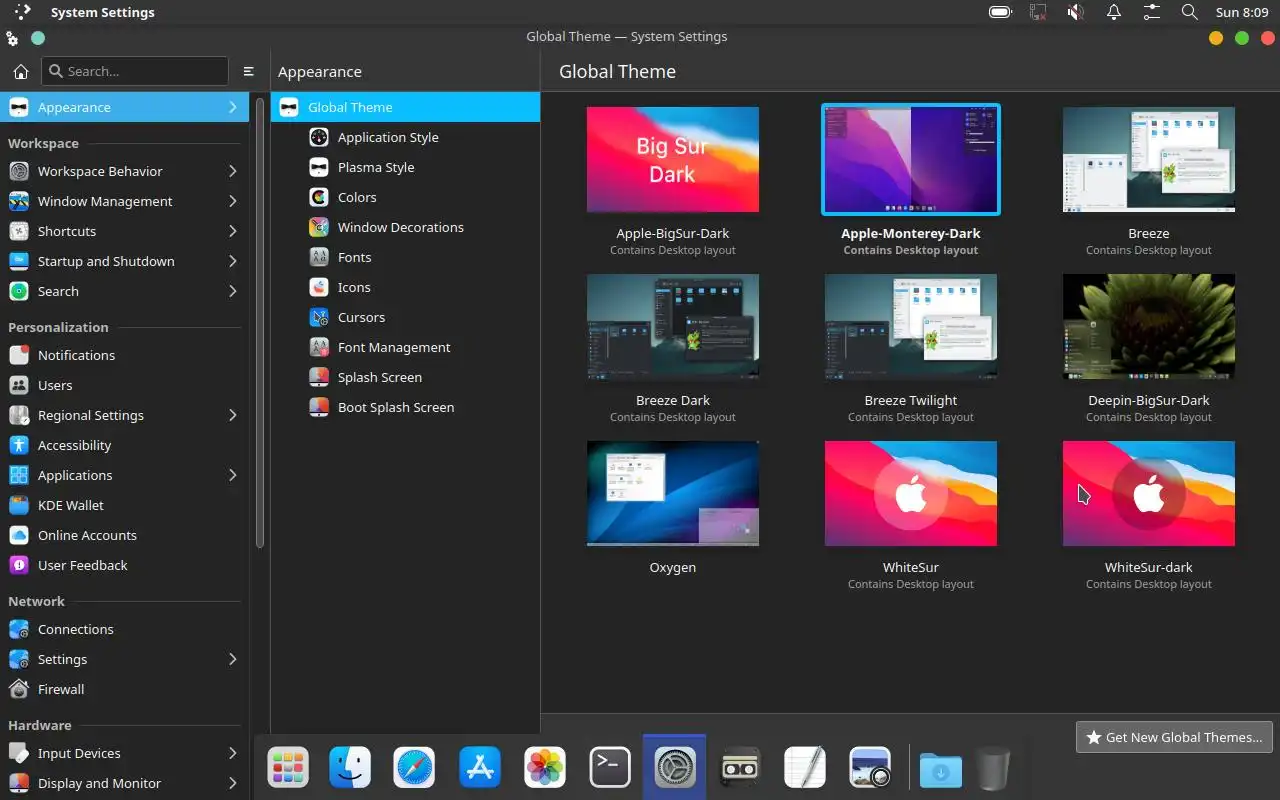Click the Fonts icon
This screenshot has height=800, width=1280.
319,257
